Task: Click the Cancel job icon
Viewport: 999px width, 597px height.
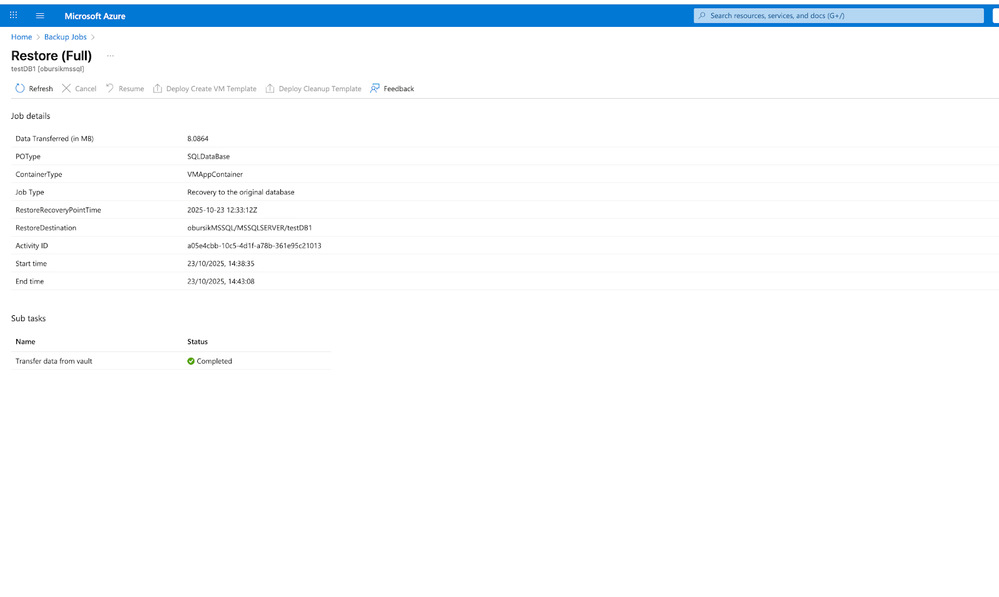Action: tap(67, 89)
